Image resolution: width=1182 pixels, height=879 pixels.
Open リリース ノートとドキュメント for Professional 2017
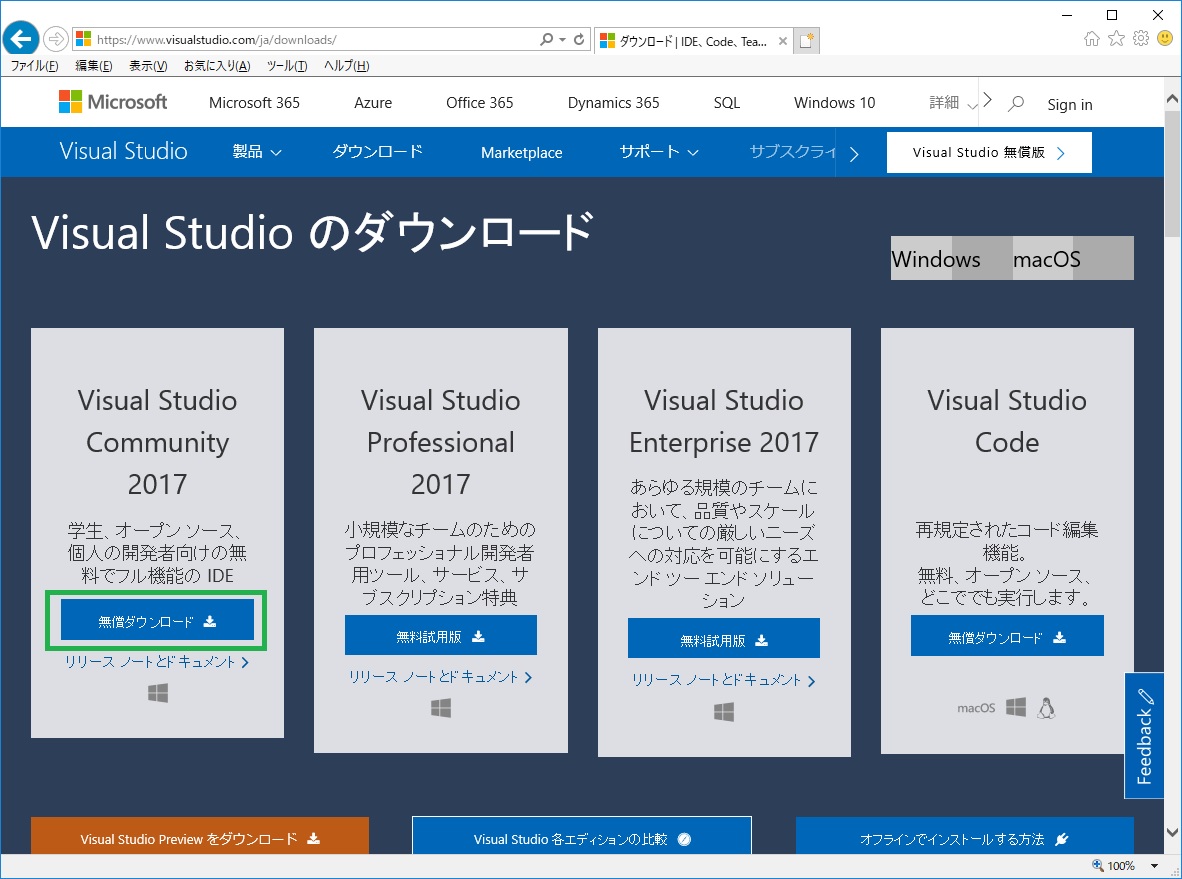[x=441, y=677]
